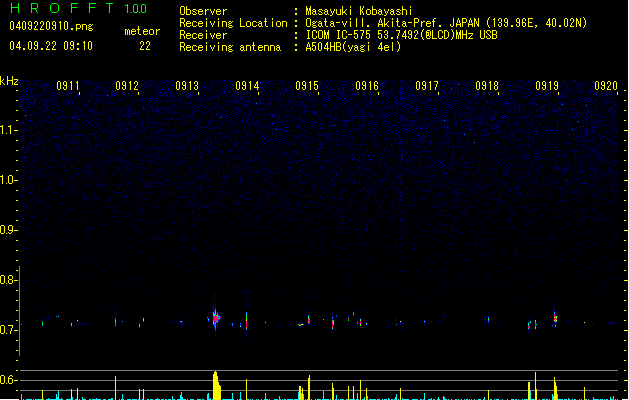
Task: Click the 0911 time marker
Action: click(x=67, y=86)
